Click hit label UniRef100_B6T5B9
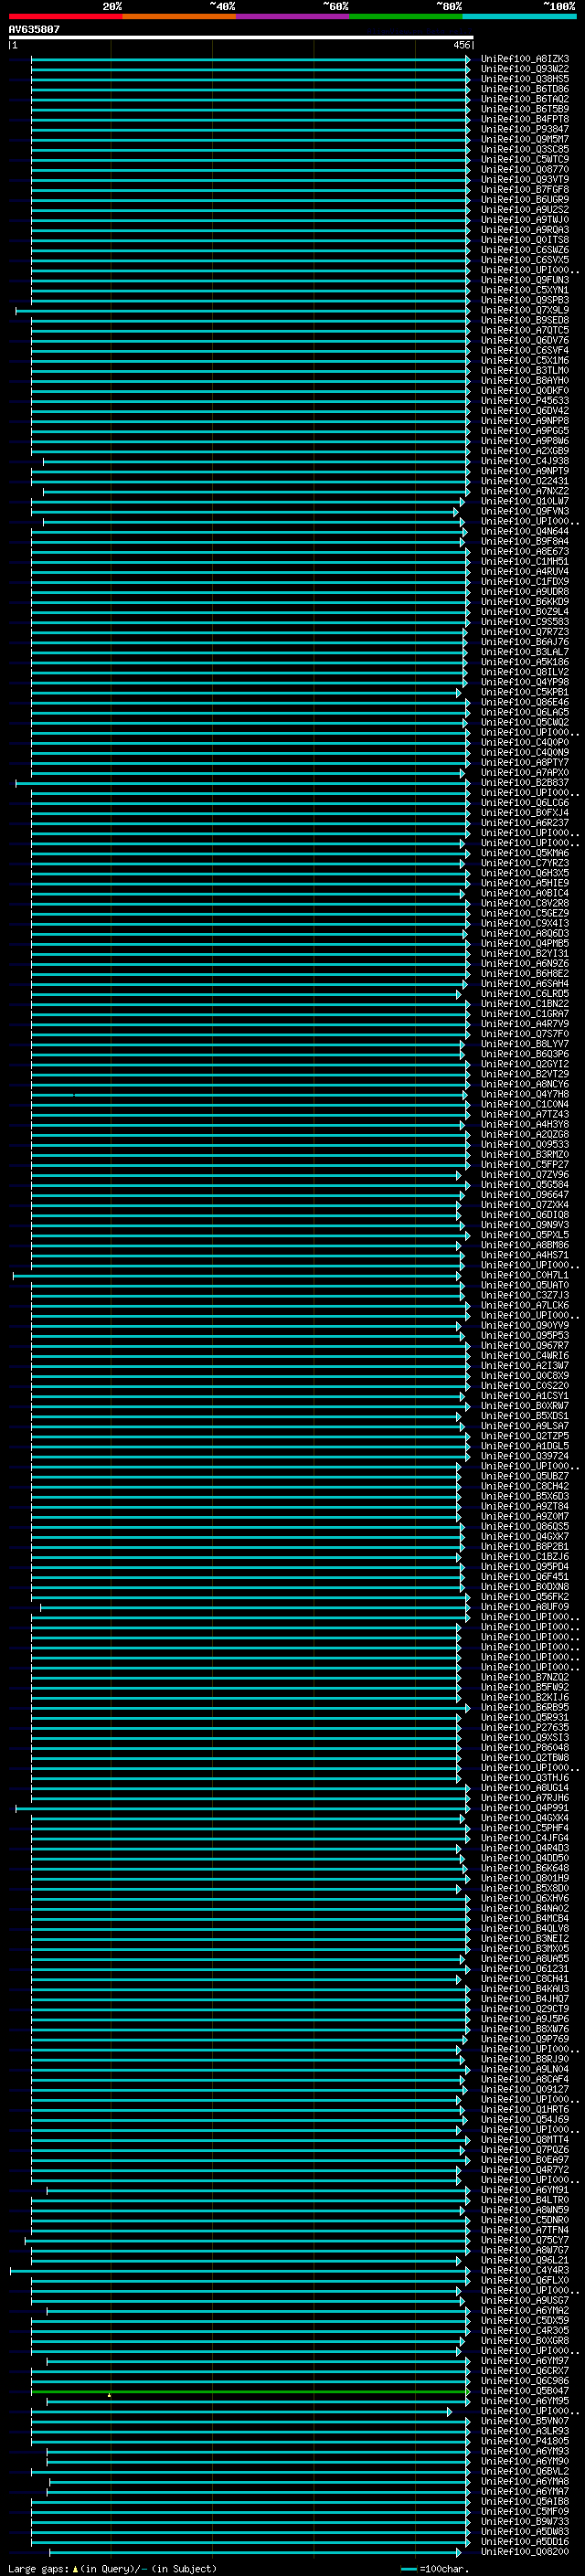The image size is (585, 2576). tap(525, 109)
